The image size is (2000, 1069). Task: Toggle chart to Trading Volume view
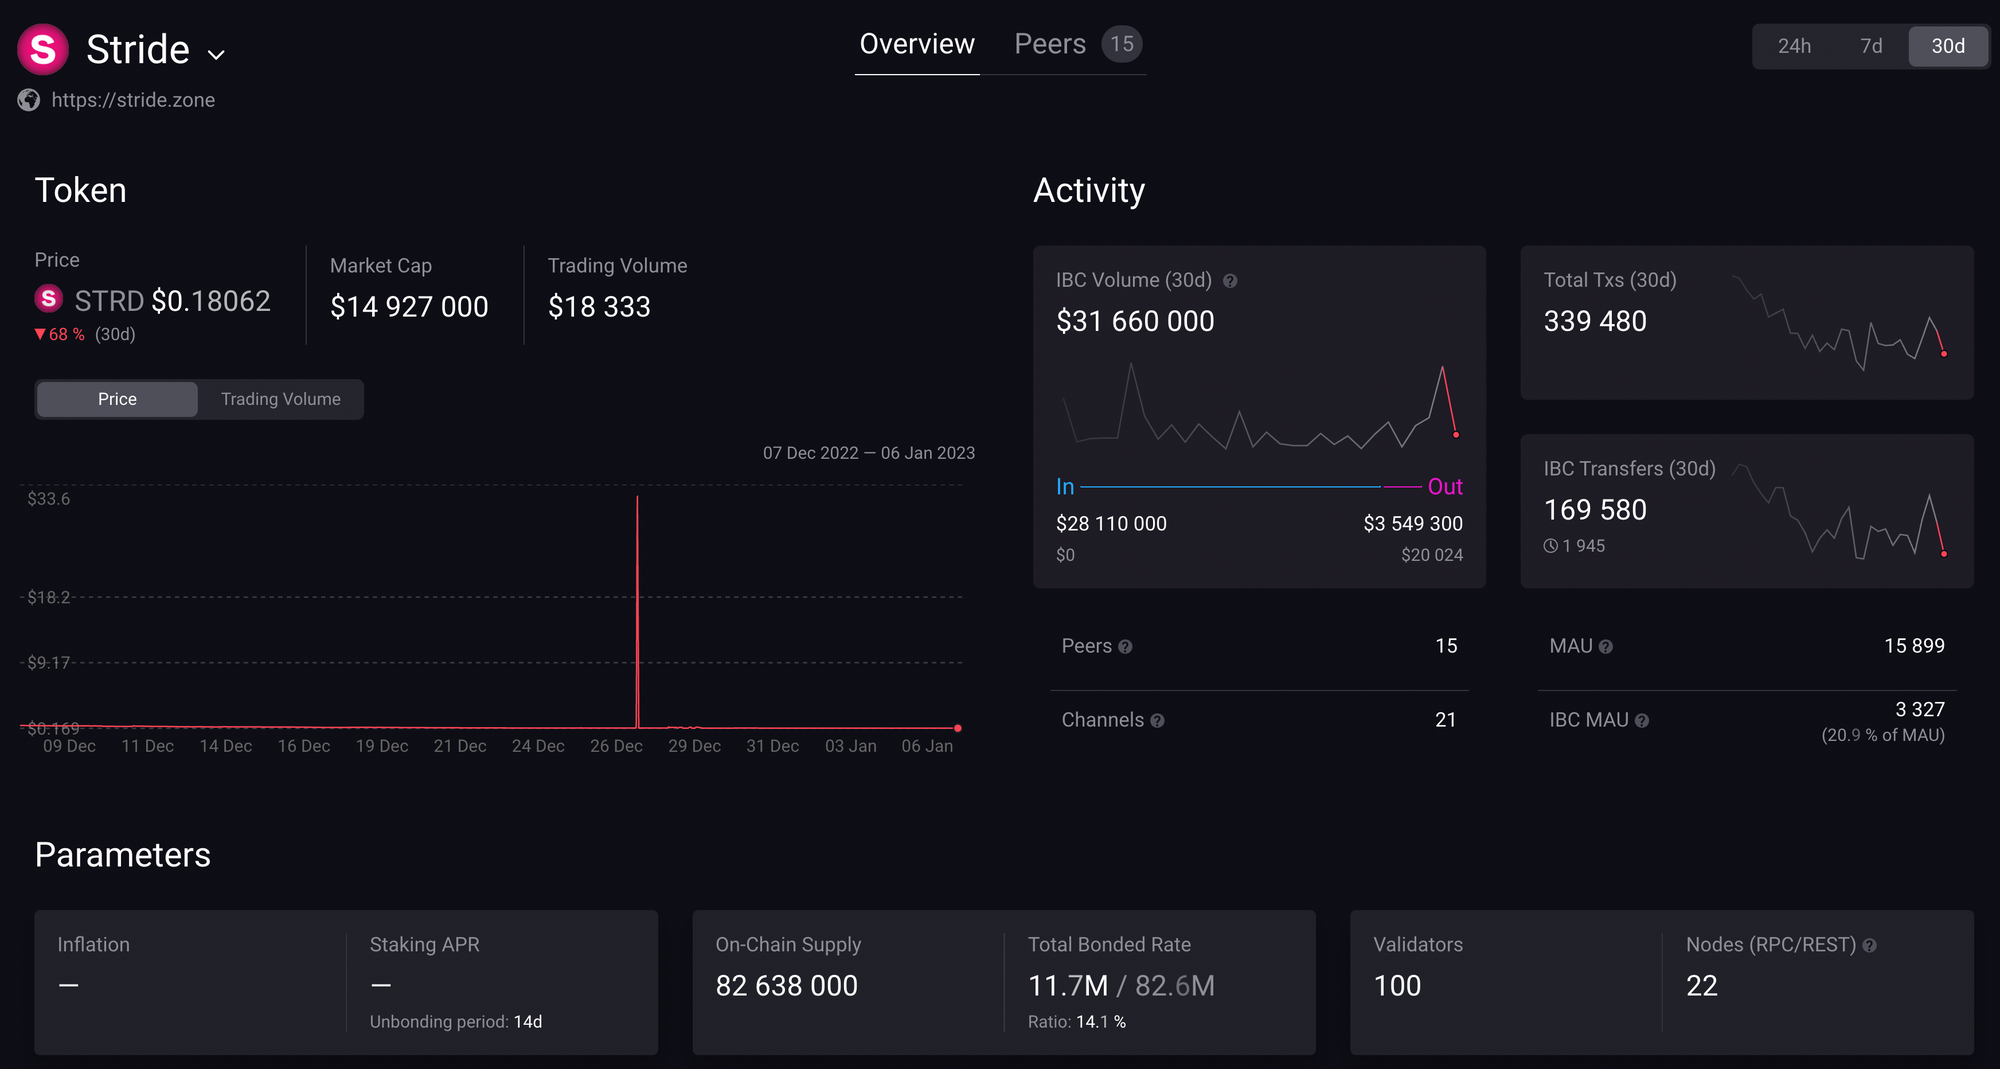pyautogui.click(x=281, y=399)
